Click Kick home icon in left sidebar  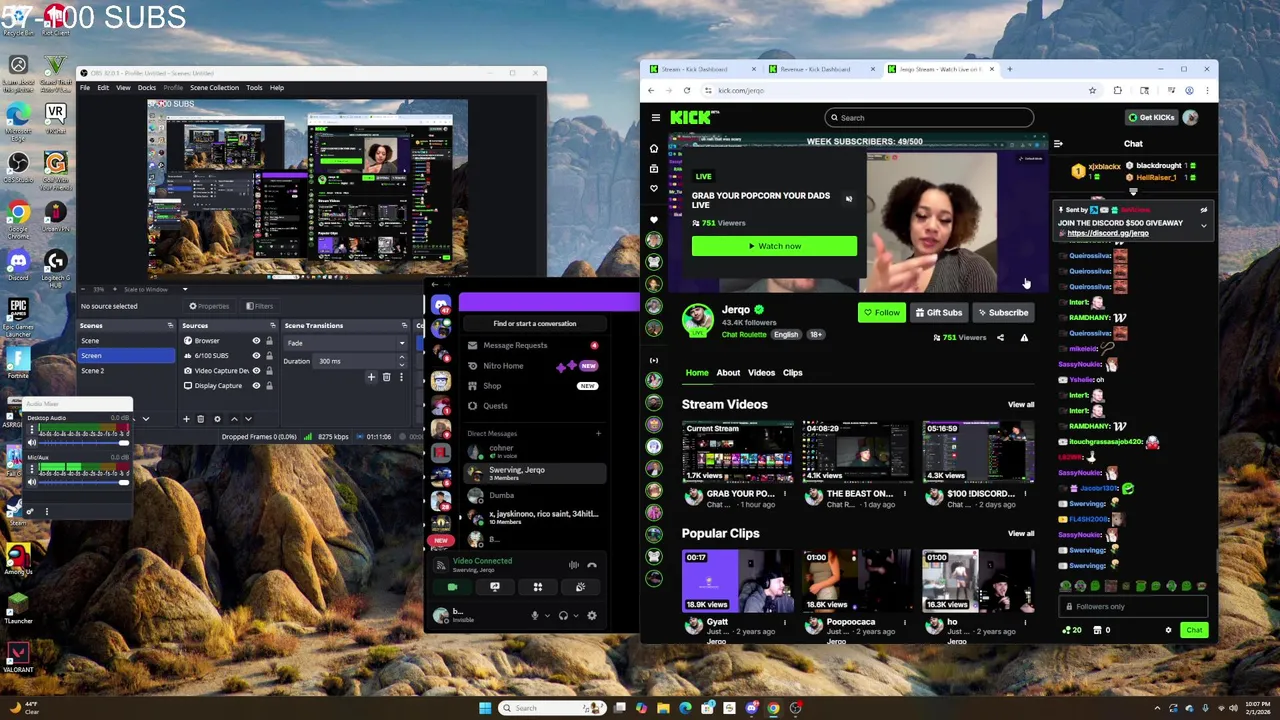tap(654, 149)
